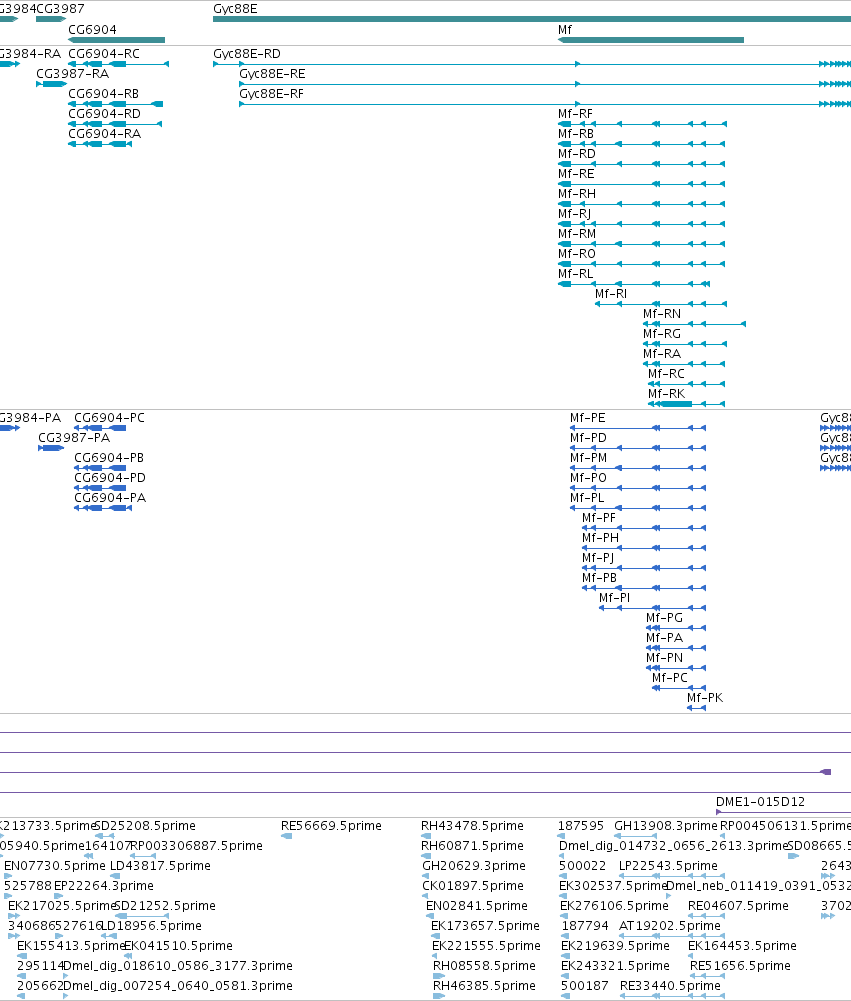Click polypeptide CG6904-PD label
851x1001 pixels.
click(x=110, y=478)
